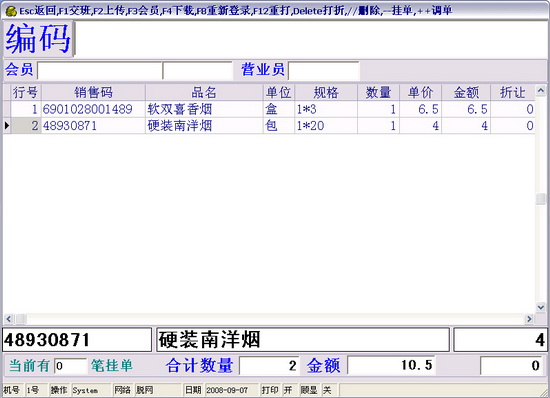This screenshot has width=550, height=398.
Task: Click the 6.5 unit price cell in row 1
Action: (x=420, y=109)
